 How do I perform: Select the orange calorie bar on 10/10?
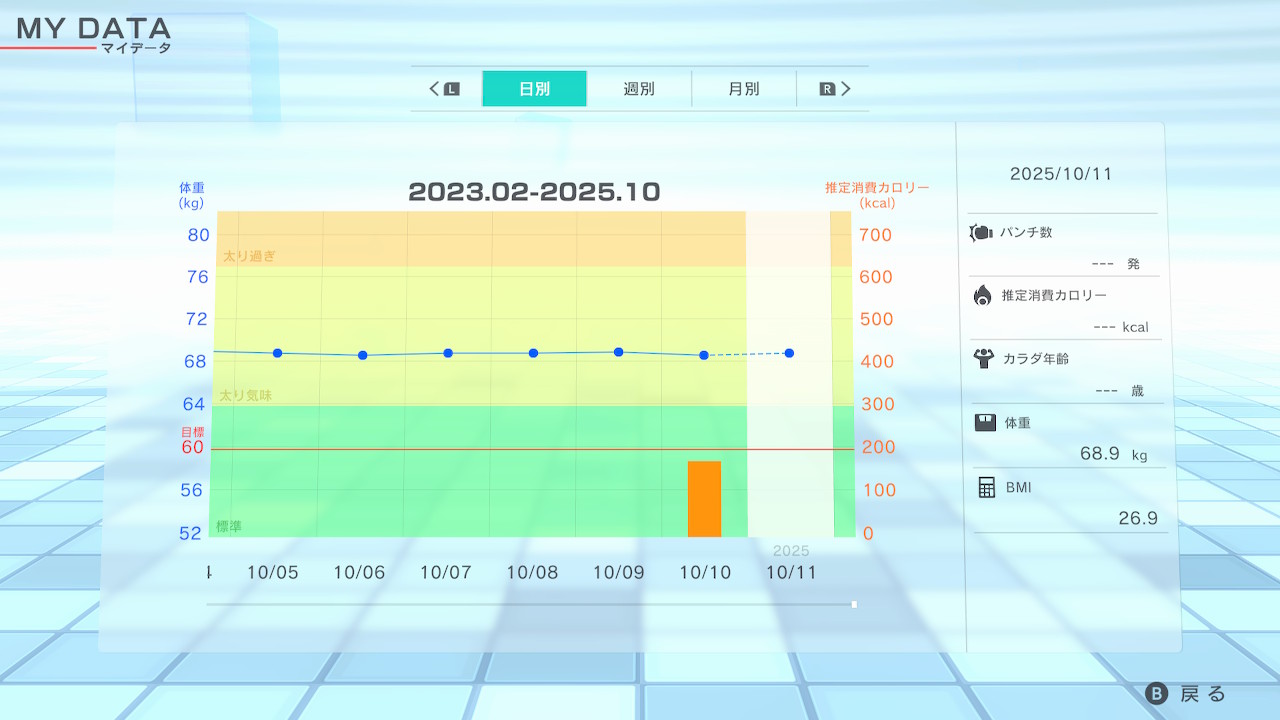(704, 498)
